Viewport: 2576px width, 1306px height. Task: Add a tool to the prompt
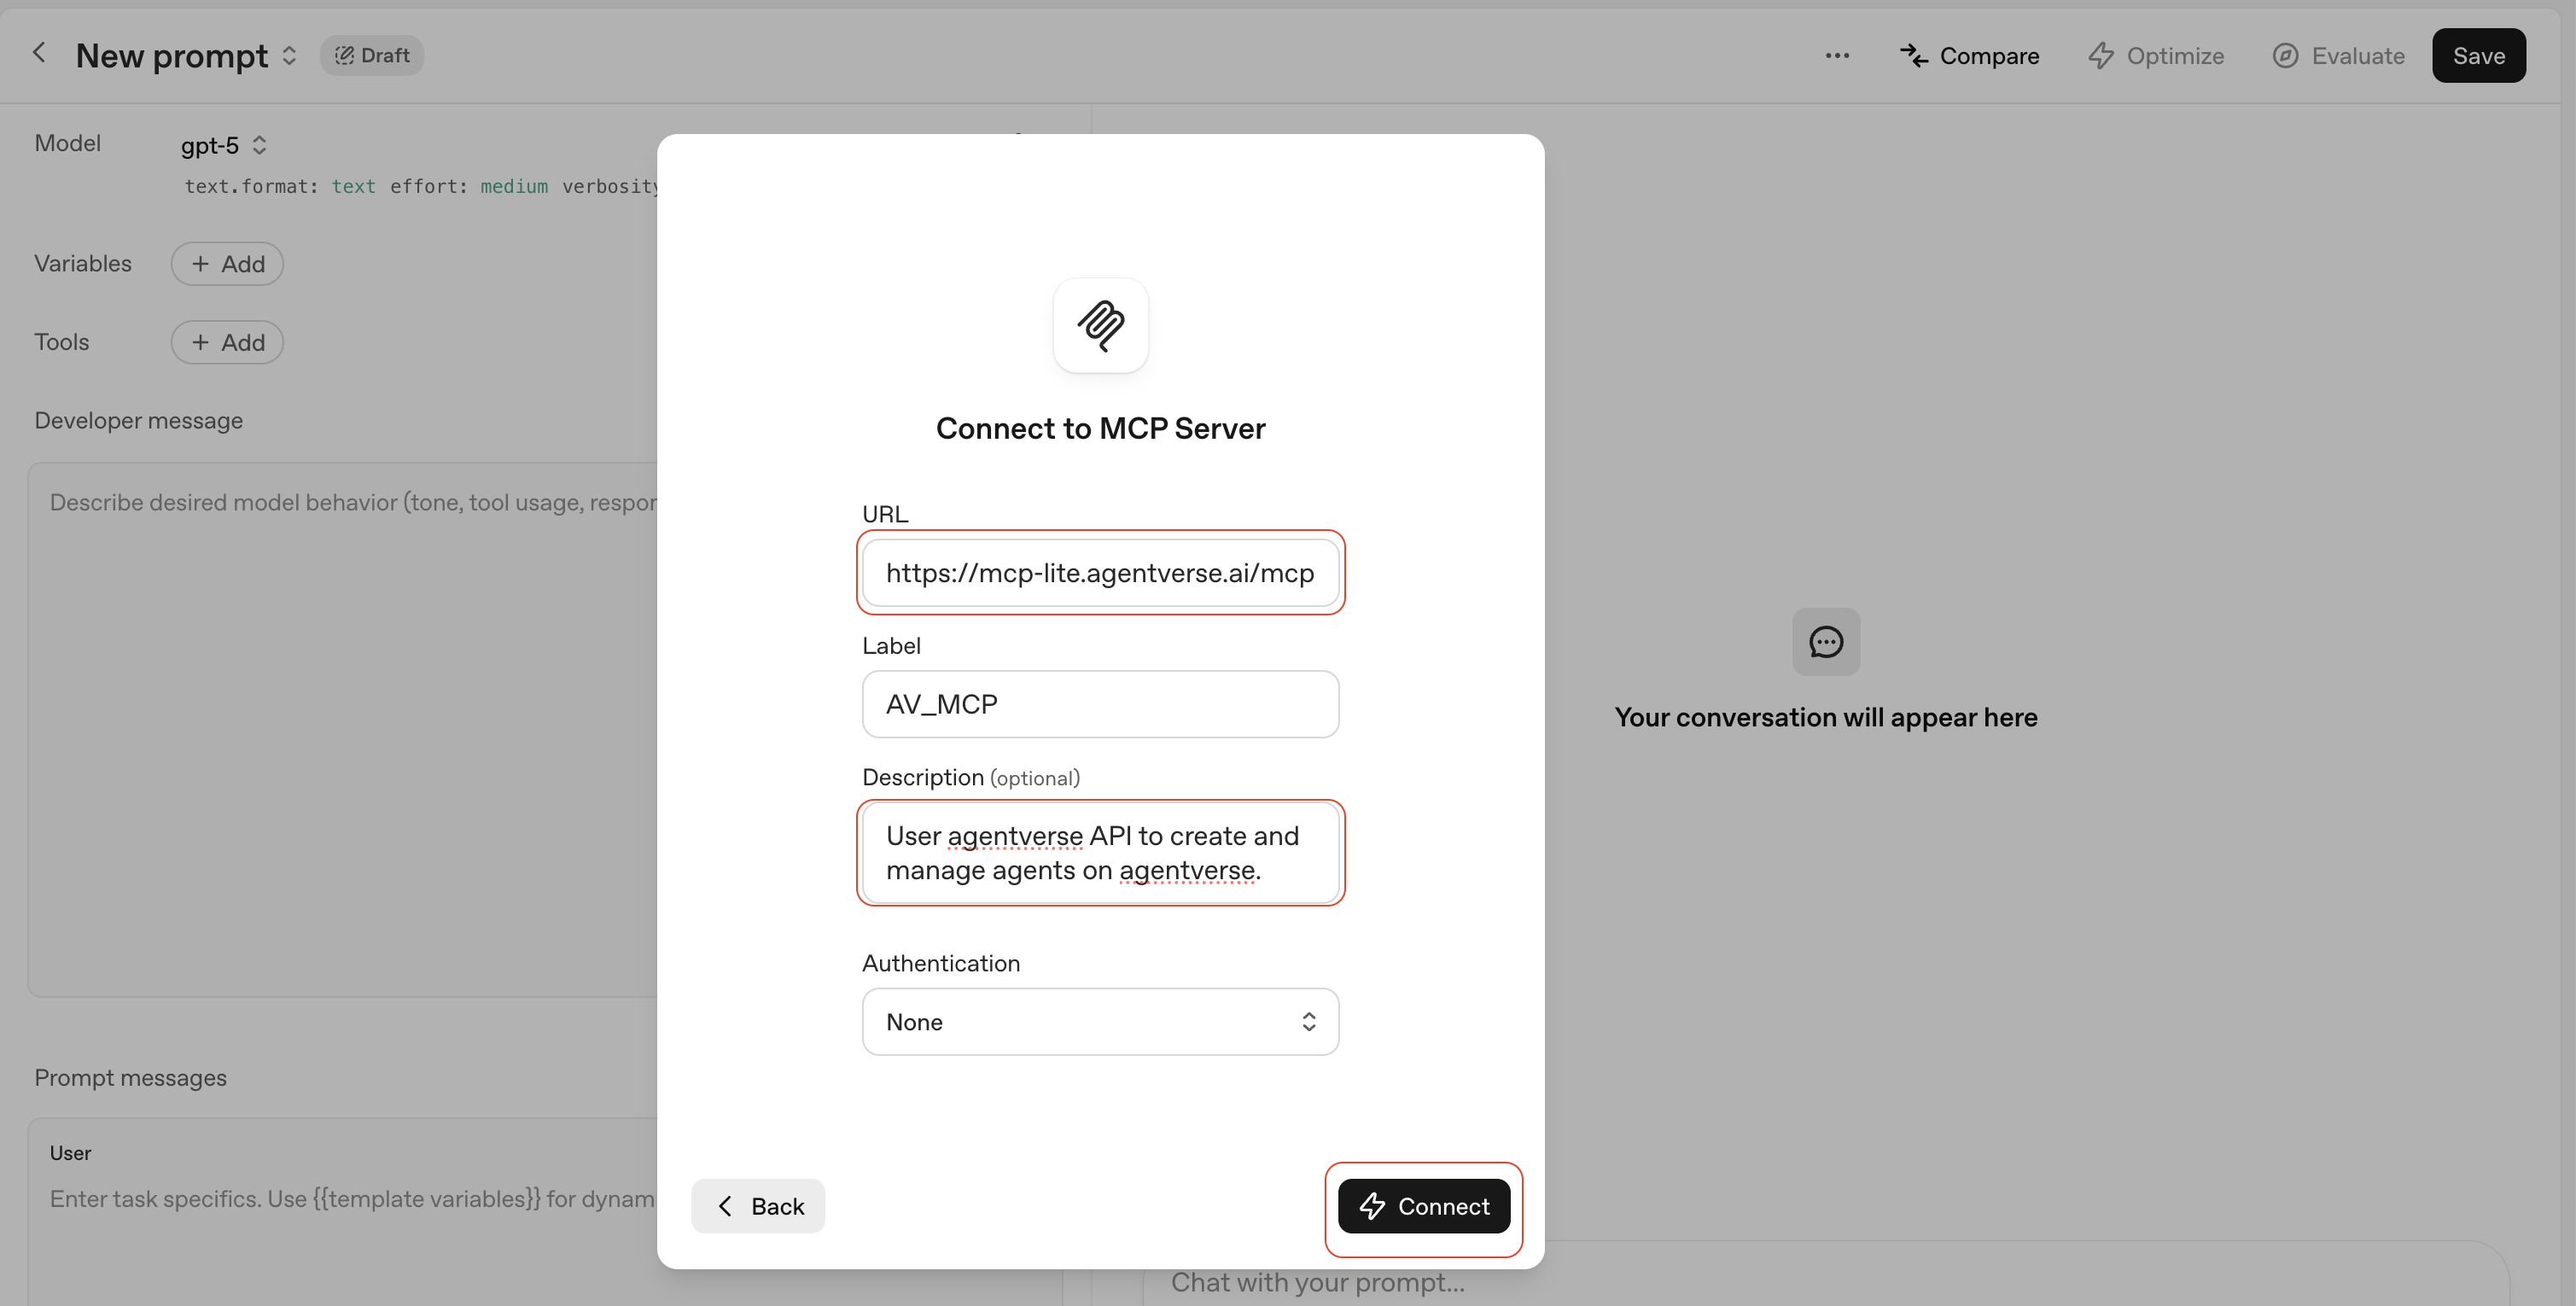(x=226, y=342)
